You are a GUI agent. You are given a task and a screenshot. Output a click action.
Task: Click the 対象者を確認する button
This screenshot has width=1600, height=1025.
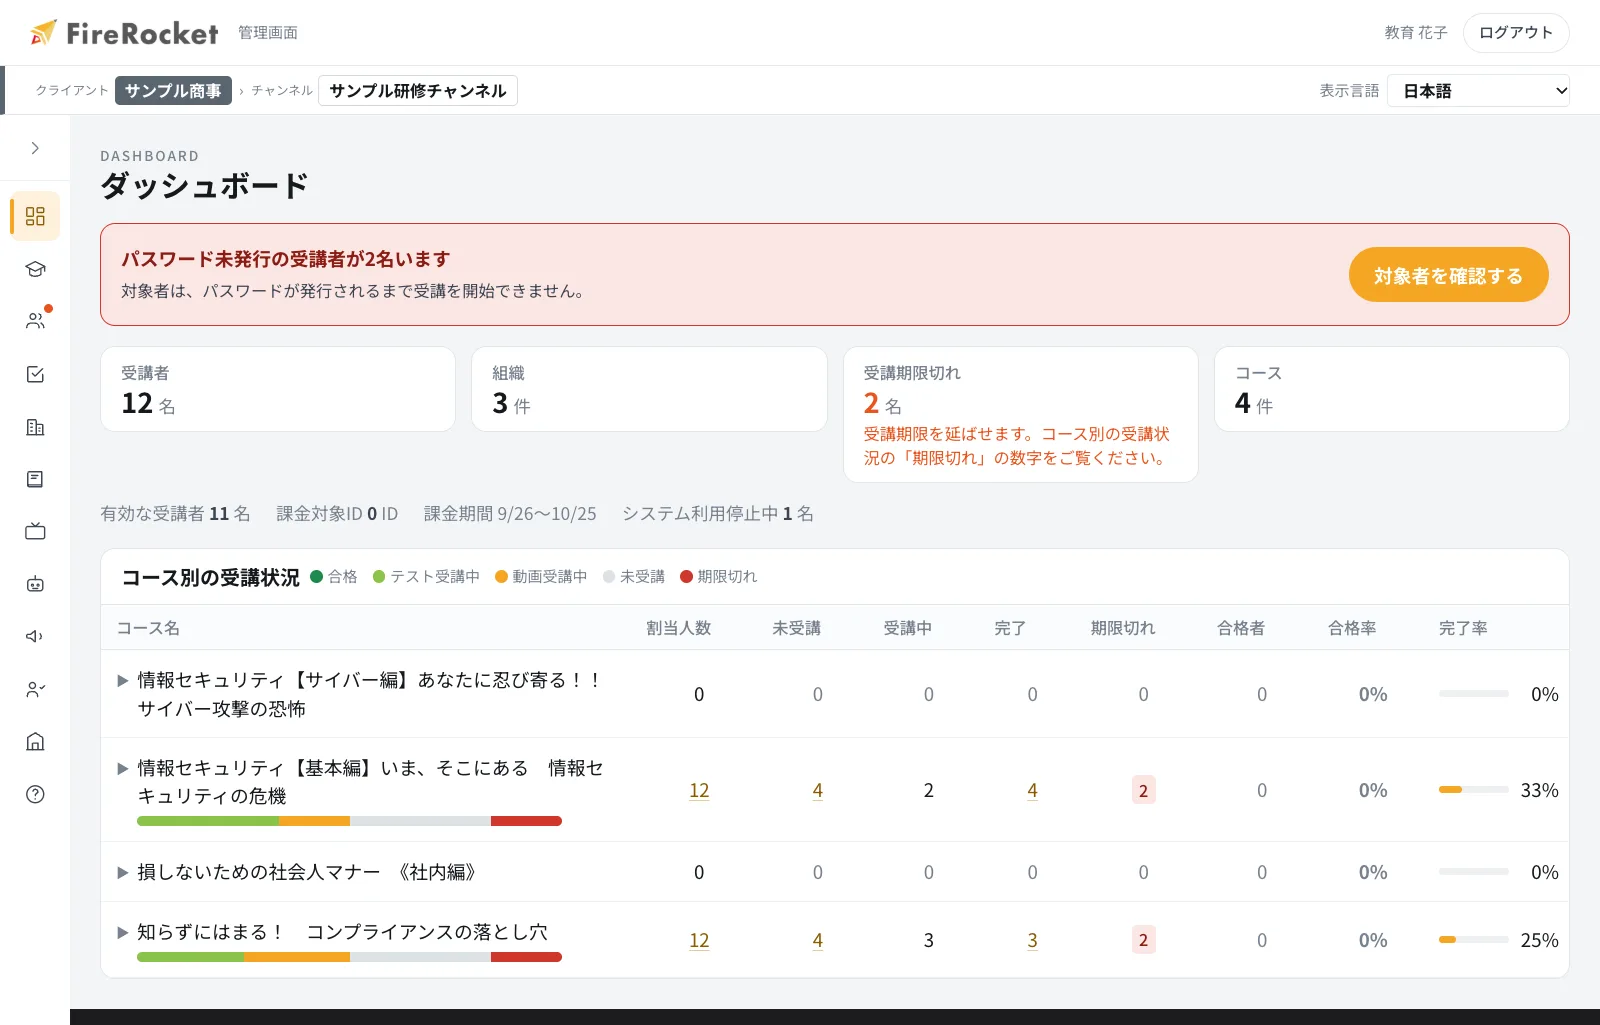(1448, 275)
